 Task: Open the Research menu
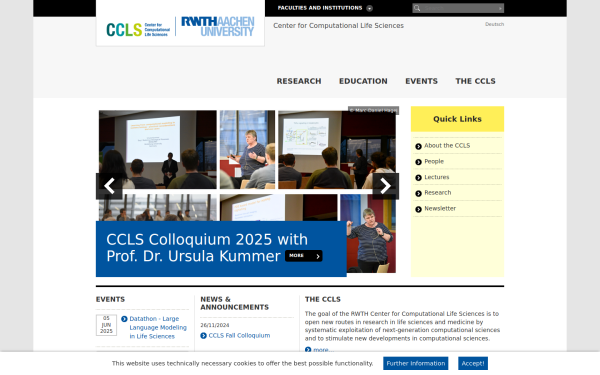point(299,81)
